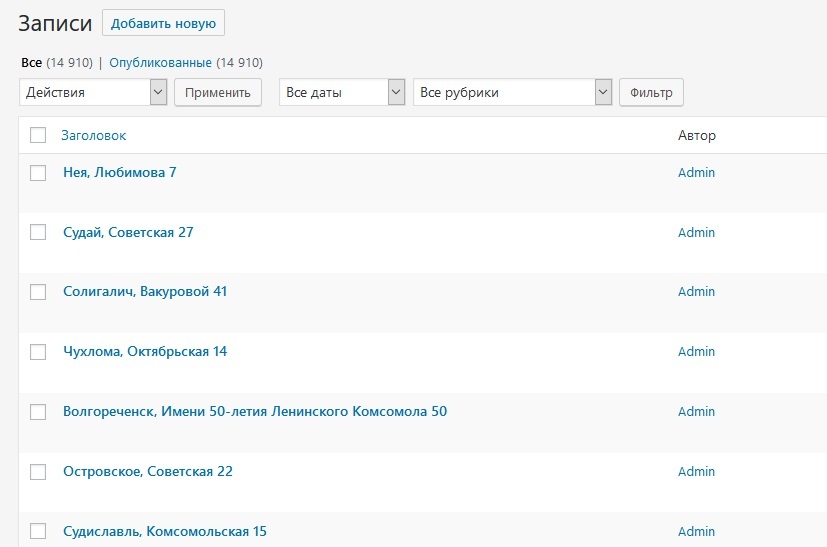Switch to the "Все" posts view

[31, 62]
